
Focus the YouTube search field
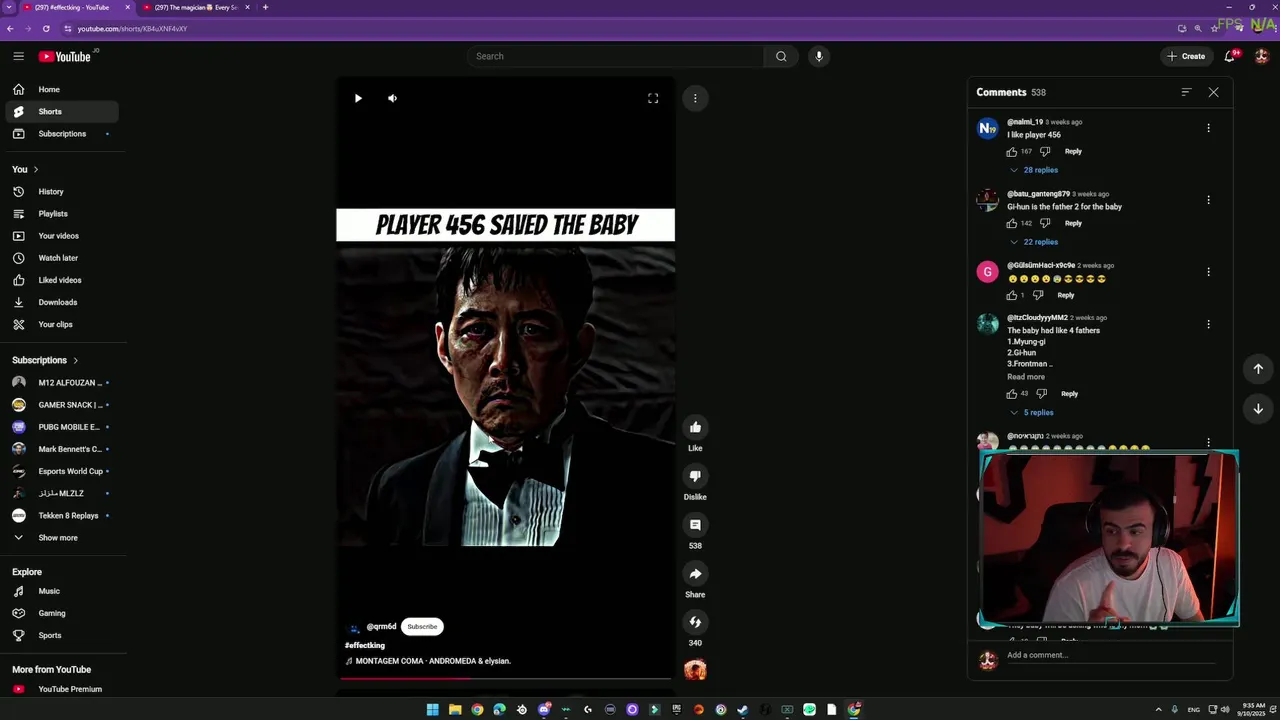[x=615, y=56]
